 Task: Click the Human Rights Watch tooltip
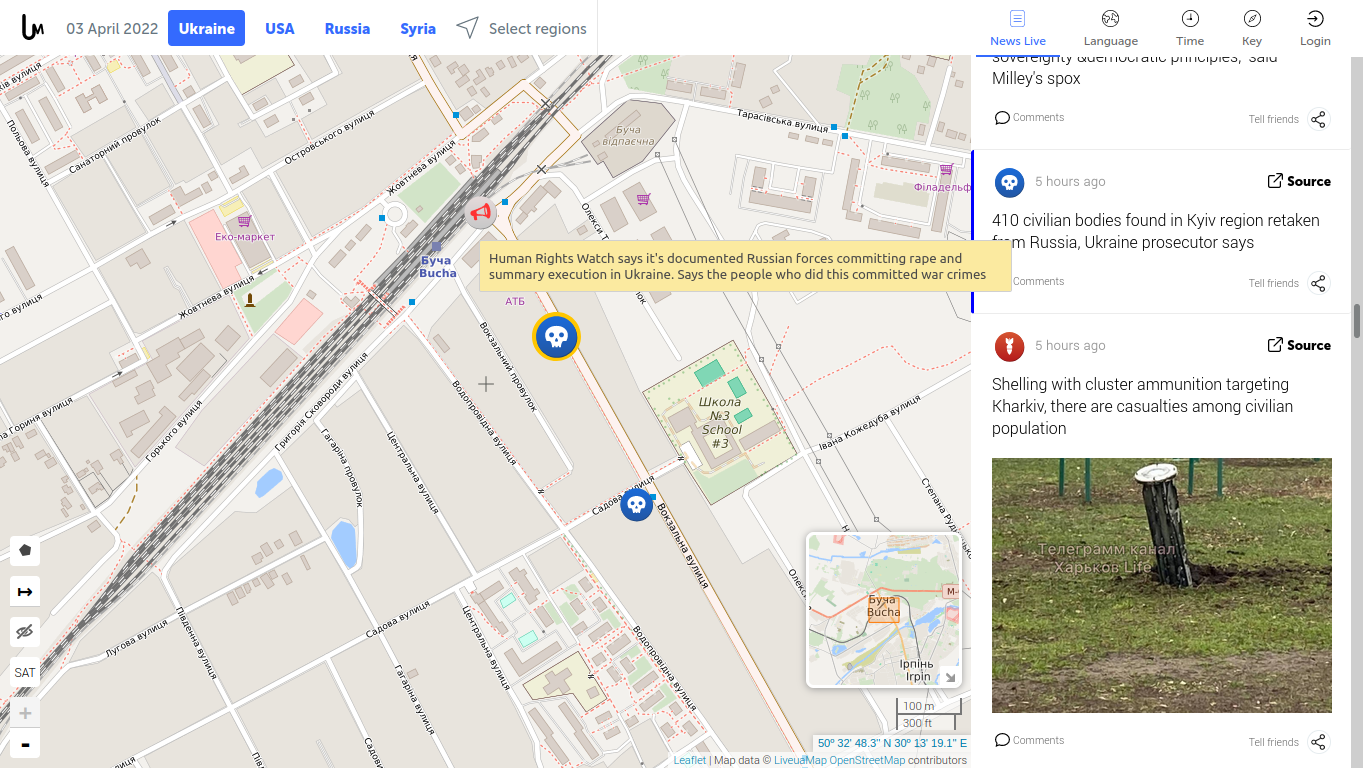coord(745,266)
